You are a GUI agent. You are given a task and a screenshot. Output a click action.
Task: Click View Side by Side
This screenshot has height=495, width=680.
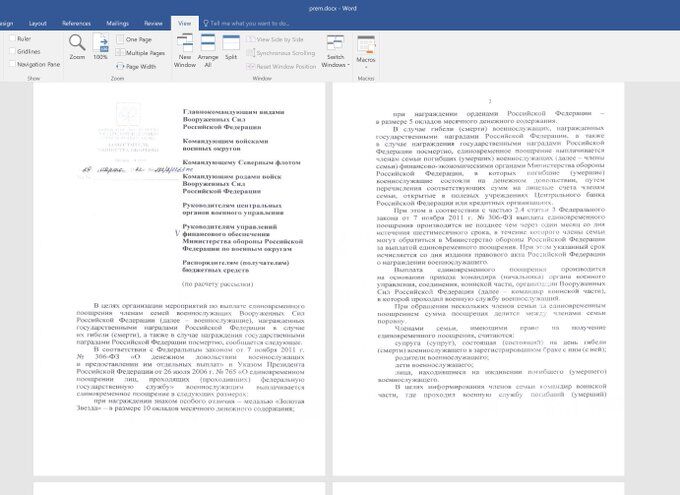[x=275, y=39]
